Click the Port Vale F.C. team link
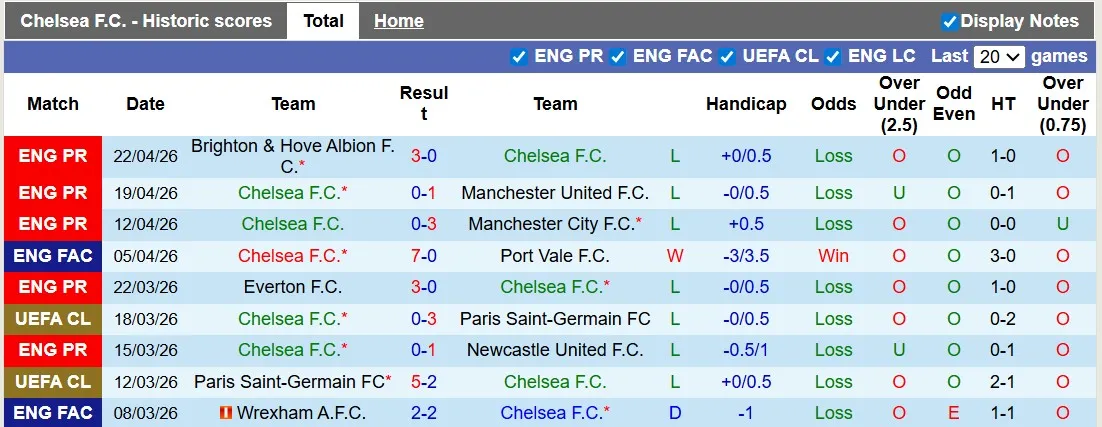 555,256
